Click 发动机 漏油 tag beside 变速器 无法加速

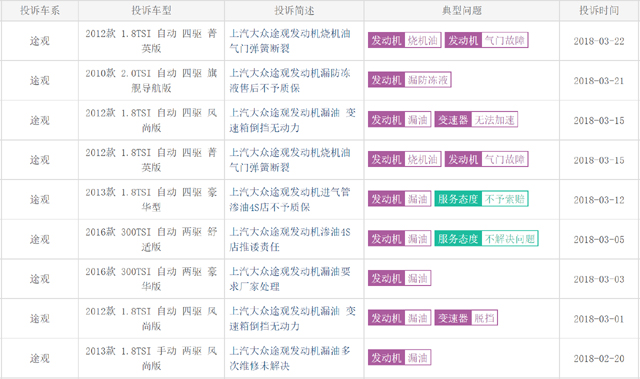pyautogui.click(x=399, y=120)
